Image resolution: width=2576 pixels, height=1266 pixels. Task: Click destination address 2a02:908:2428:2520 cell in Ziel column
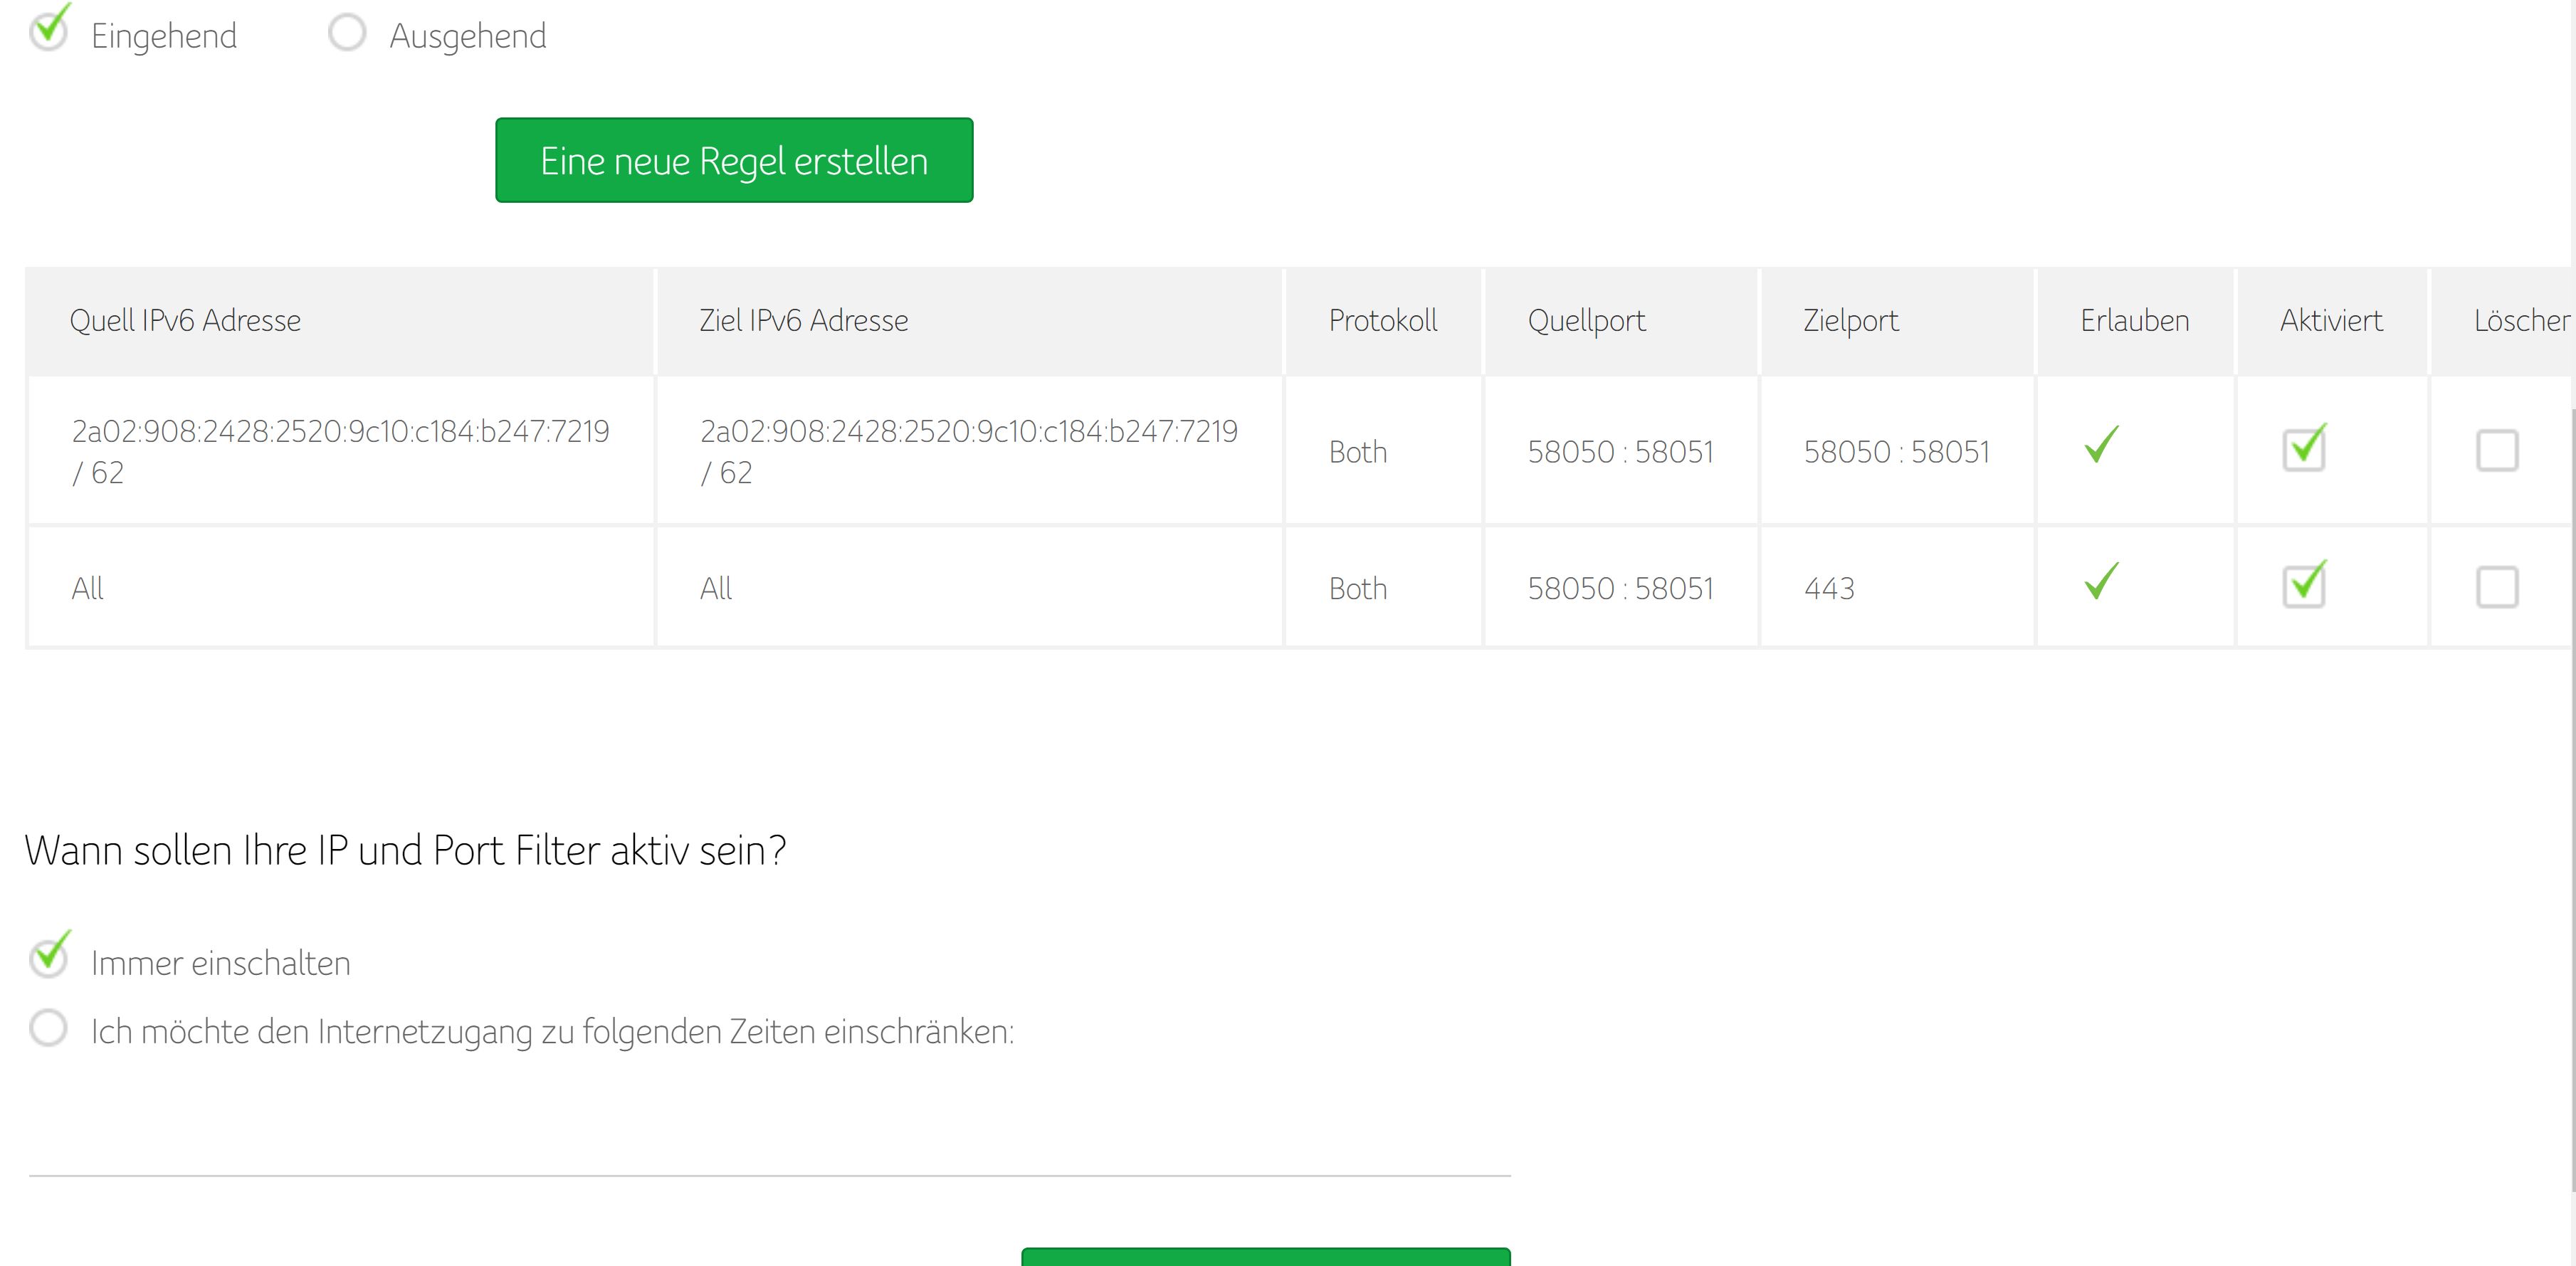pos(969,451)
